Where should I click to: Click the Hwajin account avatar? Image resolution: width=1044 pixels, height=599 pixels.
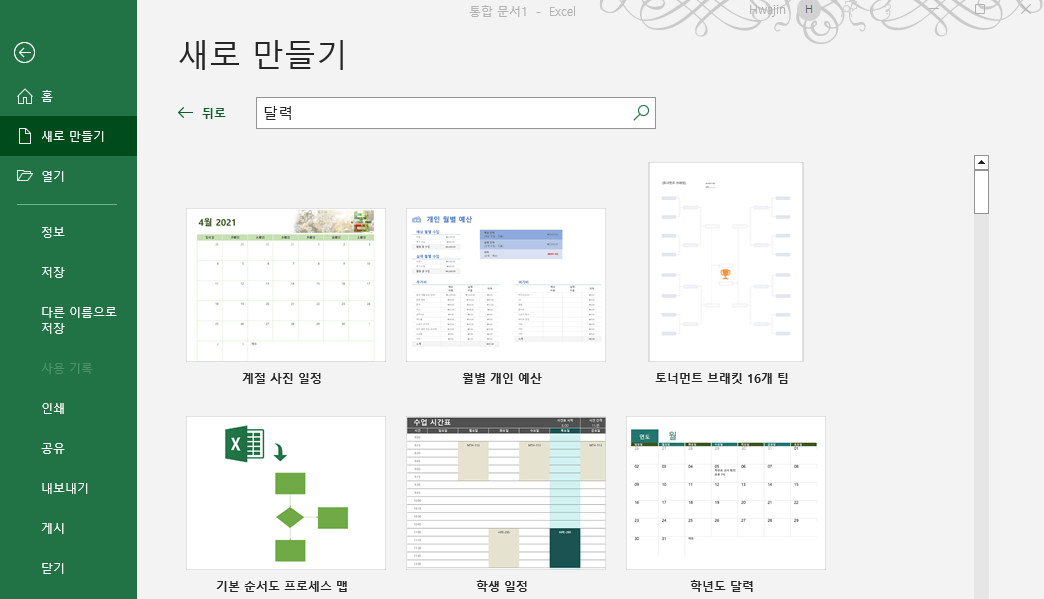(807, 11)
